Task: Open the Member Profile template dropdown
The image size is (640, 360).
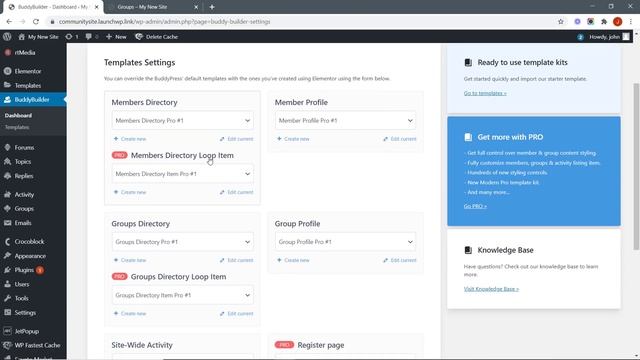Action: pos(345,121)
